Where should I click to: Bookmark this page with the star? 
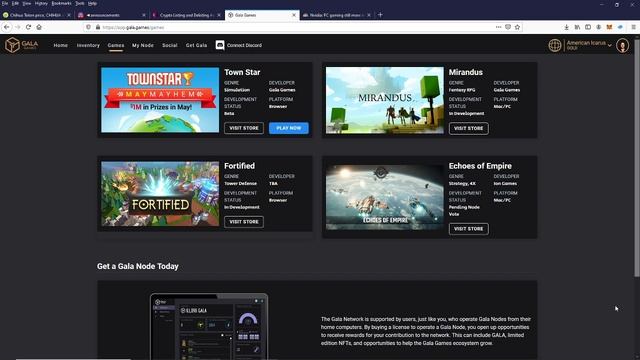click(517, 27)
